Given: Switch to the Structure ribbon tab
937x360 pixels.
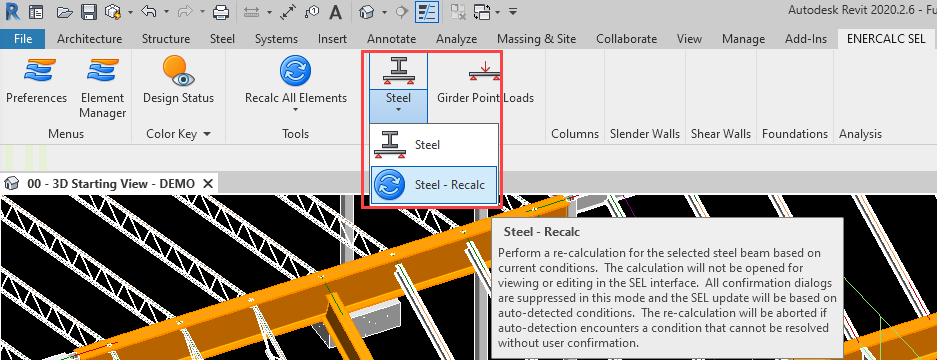Looking at the screenshot, I should [166, 39].
